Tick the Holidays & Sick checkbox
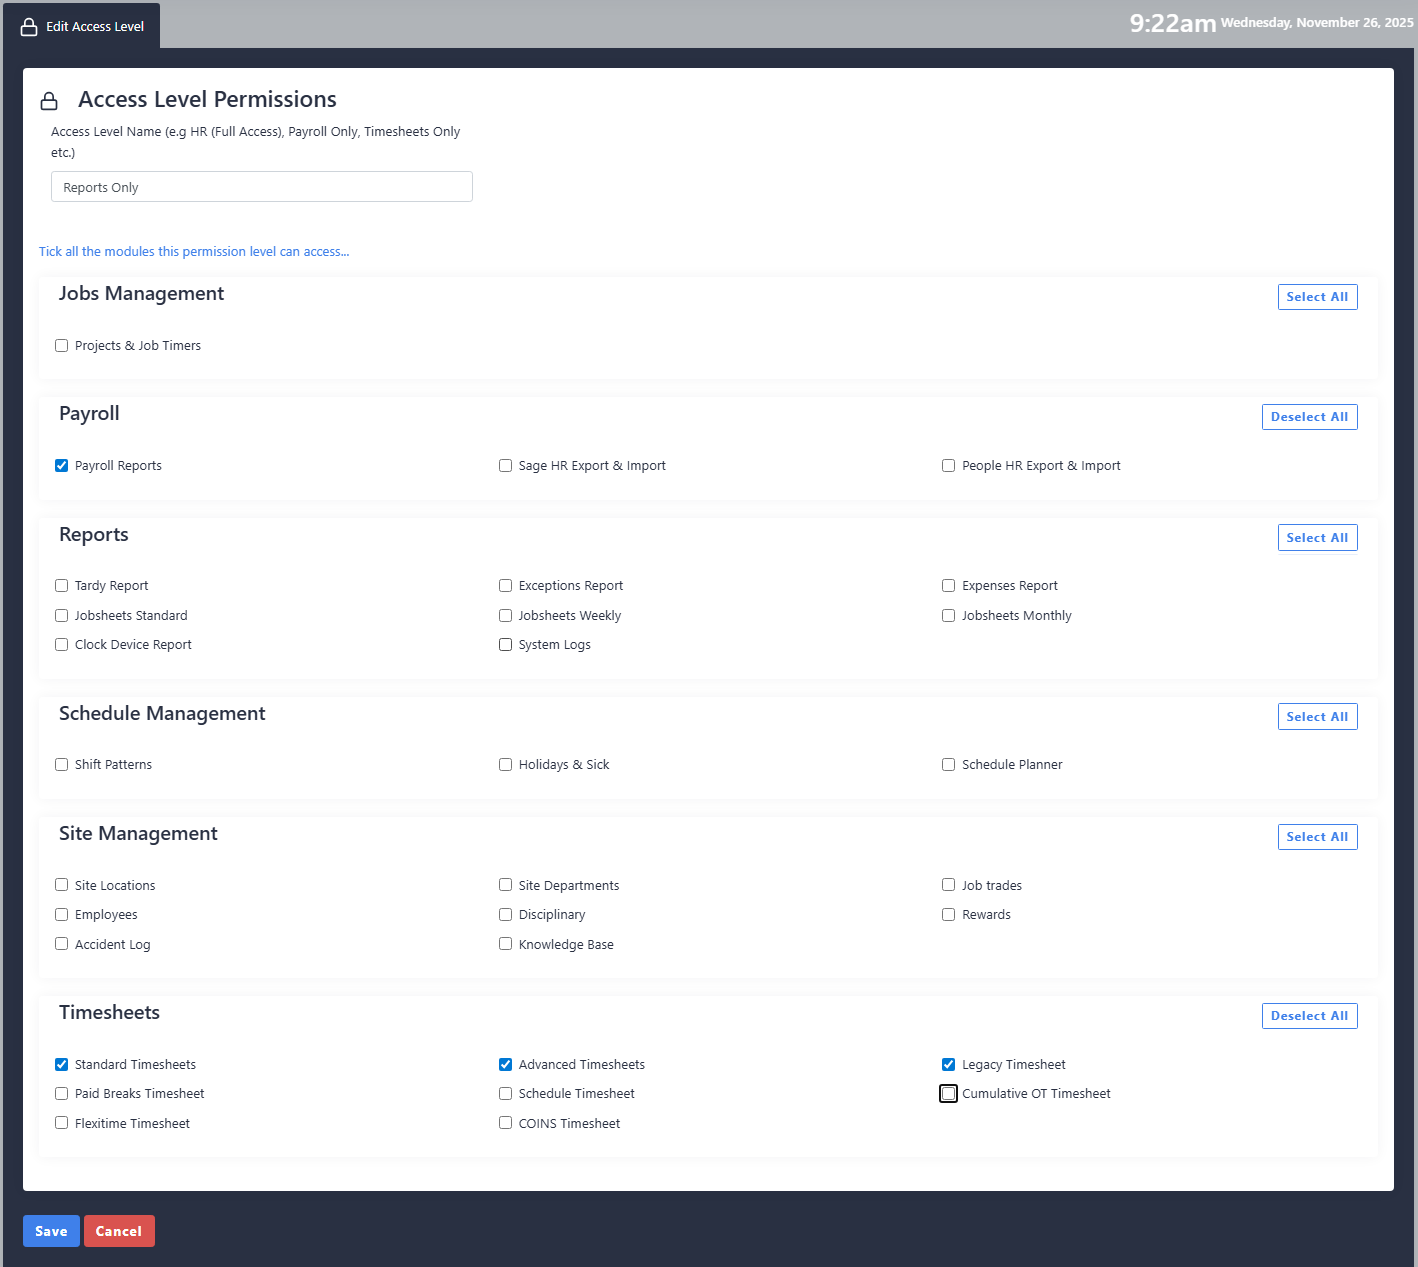Screen dimensions: 1418x1267 tap(506, 765)
